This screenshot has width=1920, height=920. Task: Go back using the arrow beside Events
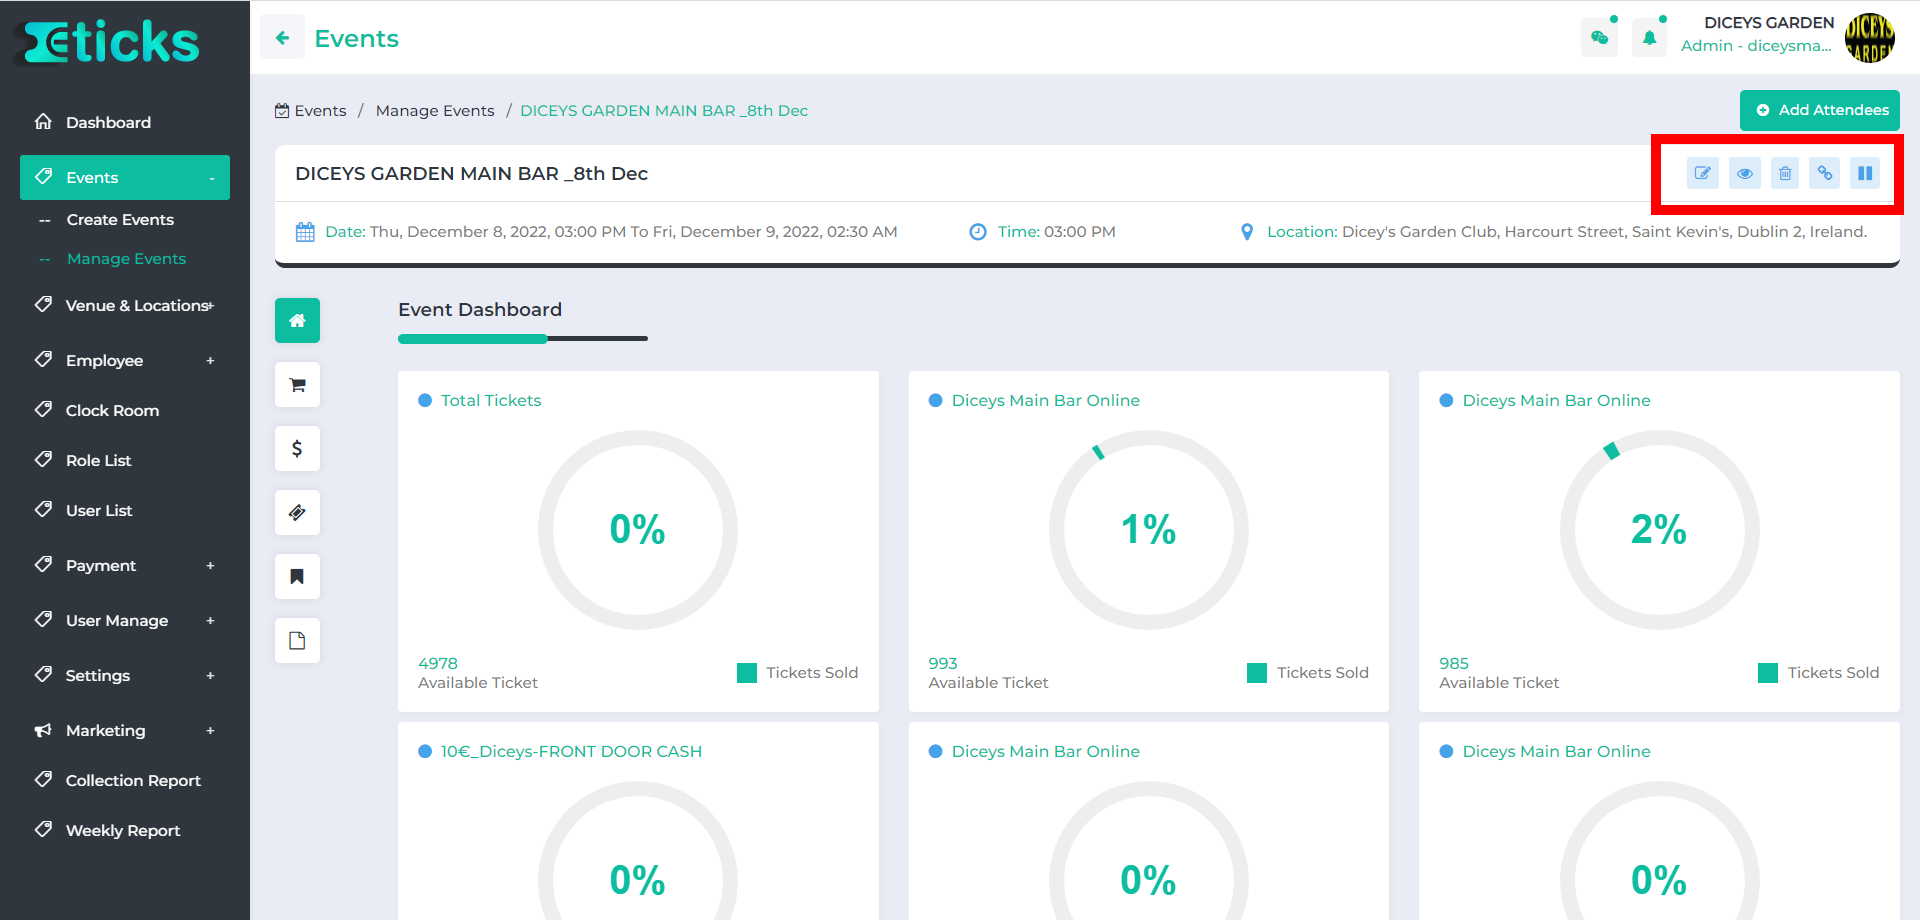point(283,38)
